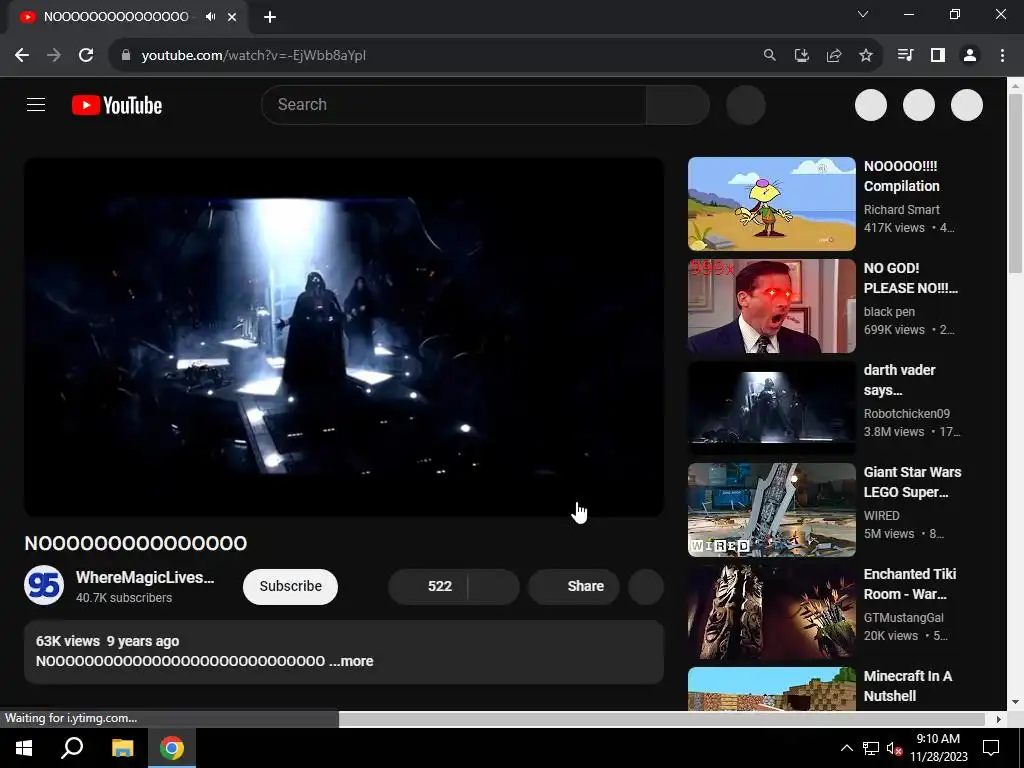Expand the description with ...more
Image resolution: width=1024 pixels, height=768 pixels.
(351, 661)
